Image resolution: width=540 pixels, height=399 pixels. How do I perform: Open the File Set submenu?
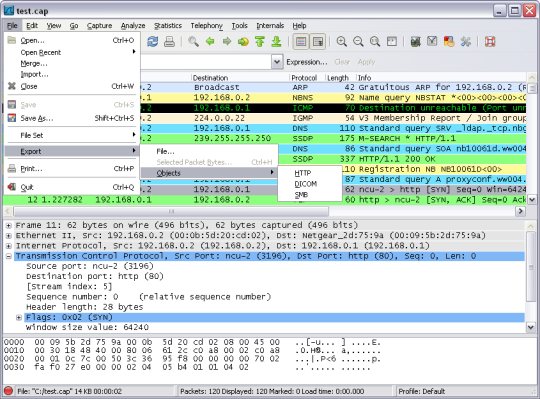tap(72, 135)
